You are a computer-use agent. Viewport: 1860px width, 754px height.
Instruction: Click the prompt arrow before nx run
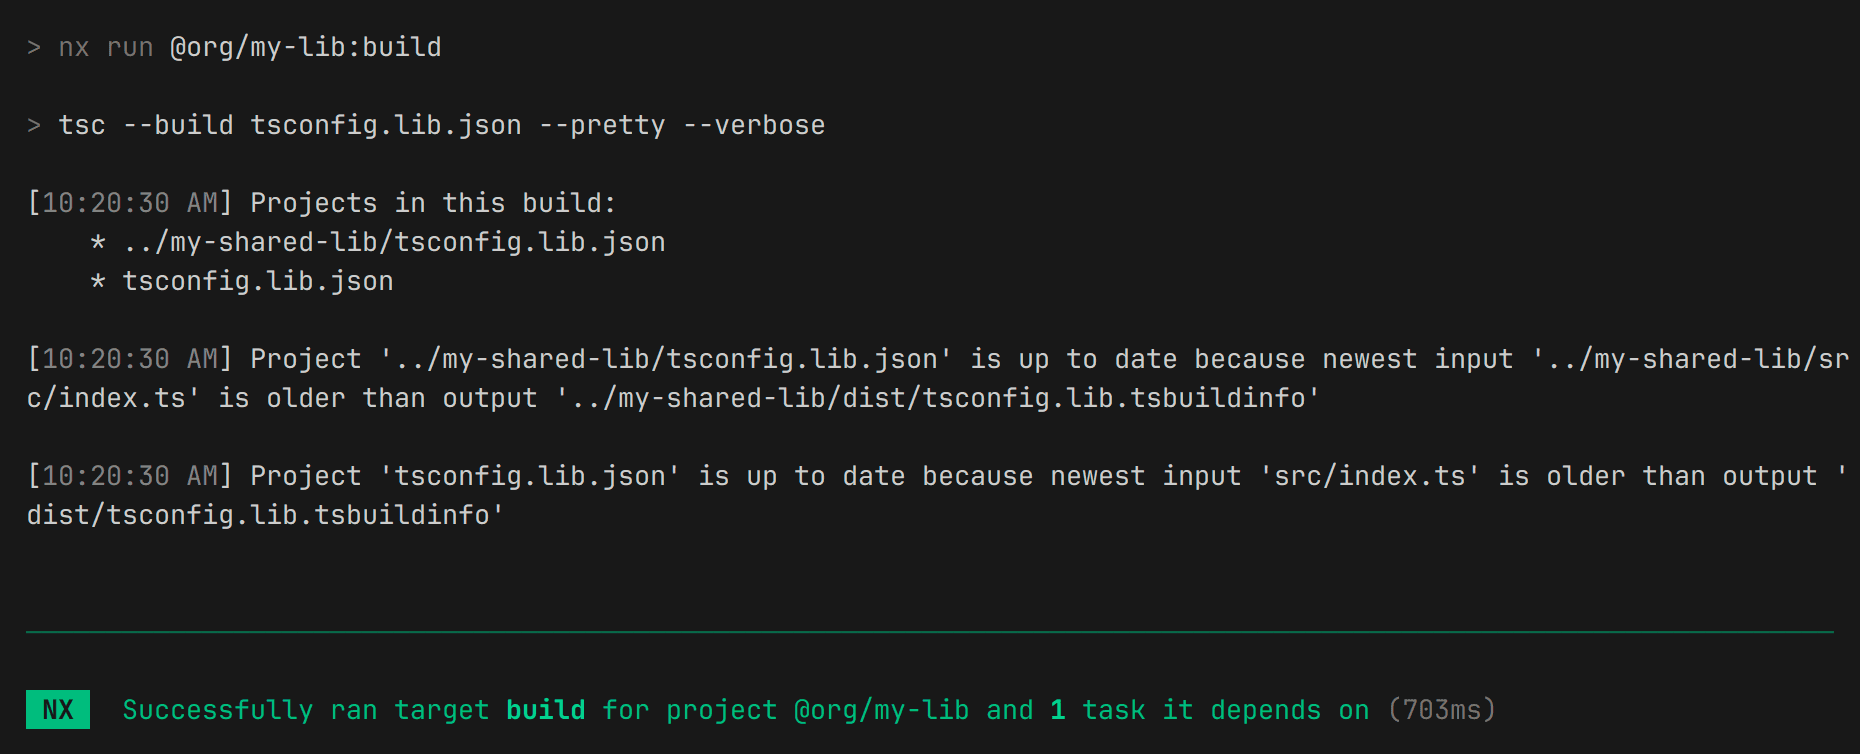pyautogui.click(x=34, y=47)
